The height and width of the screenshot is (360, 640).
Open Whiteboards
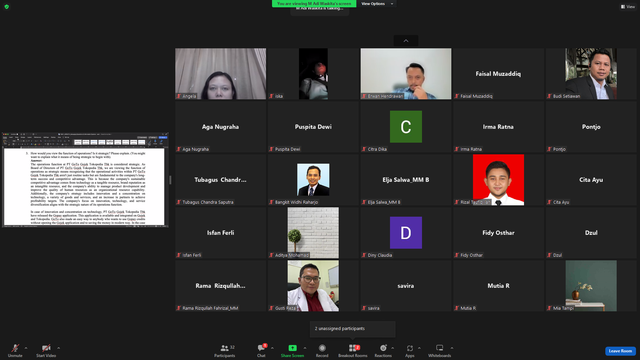(440, 350)
